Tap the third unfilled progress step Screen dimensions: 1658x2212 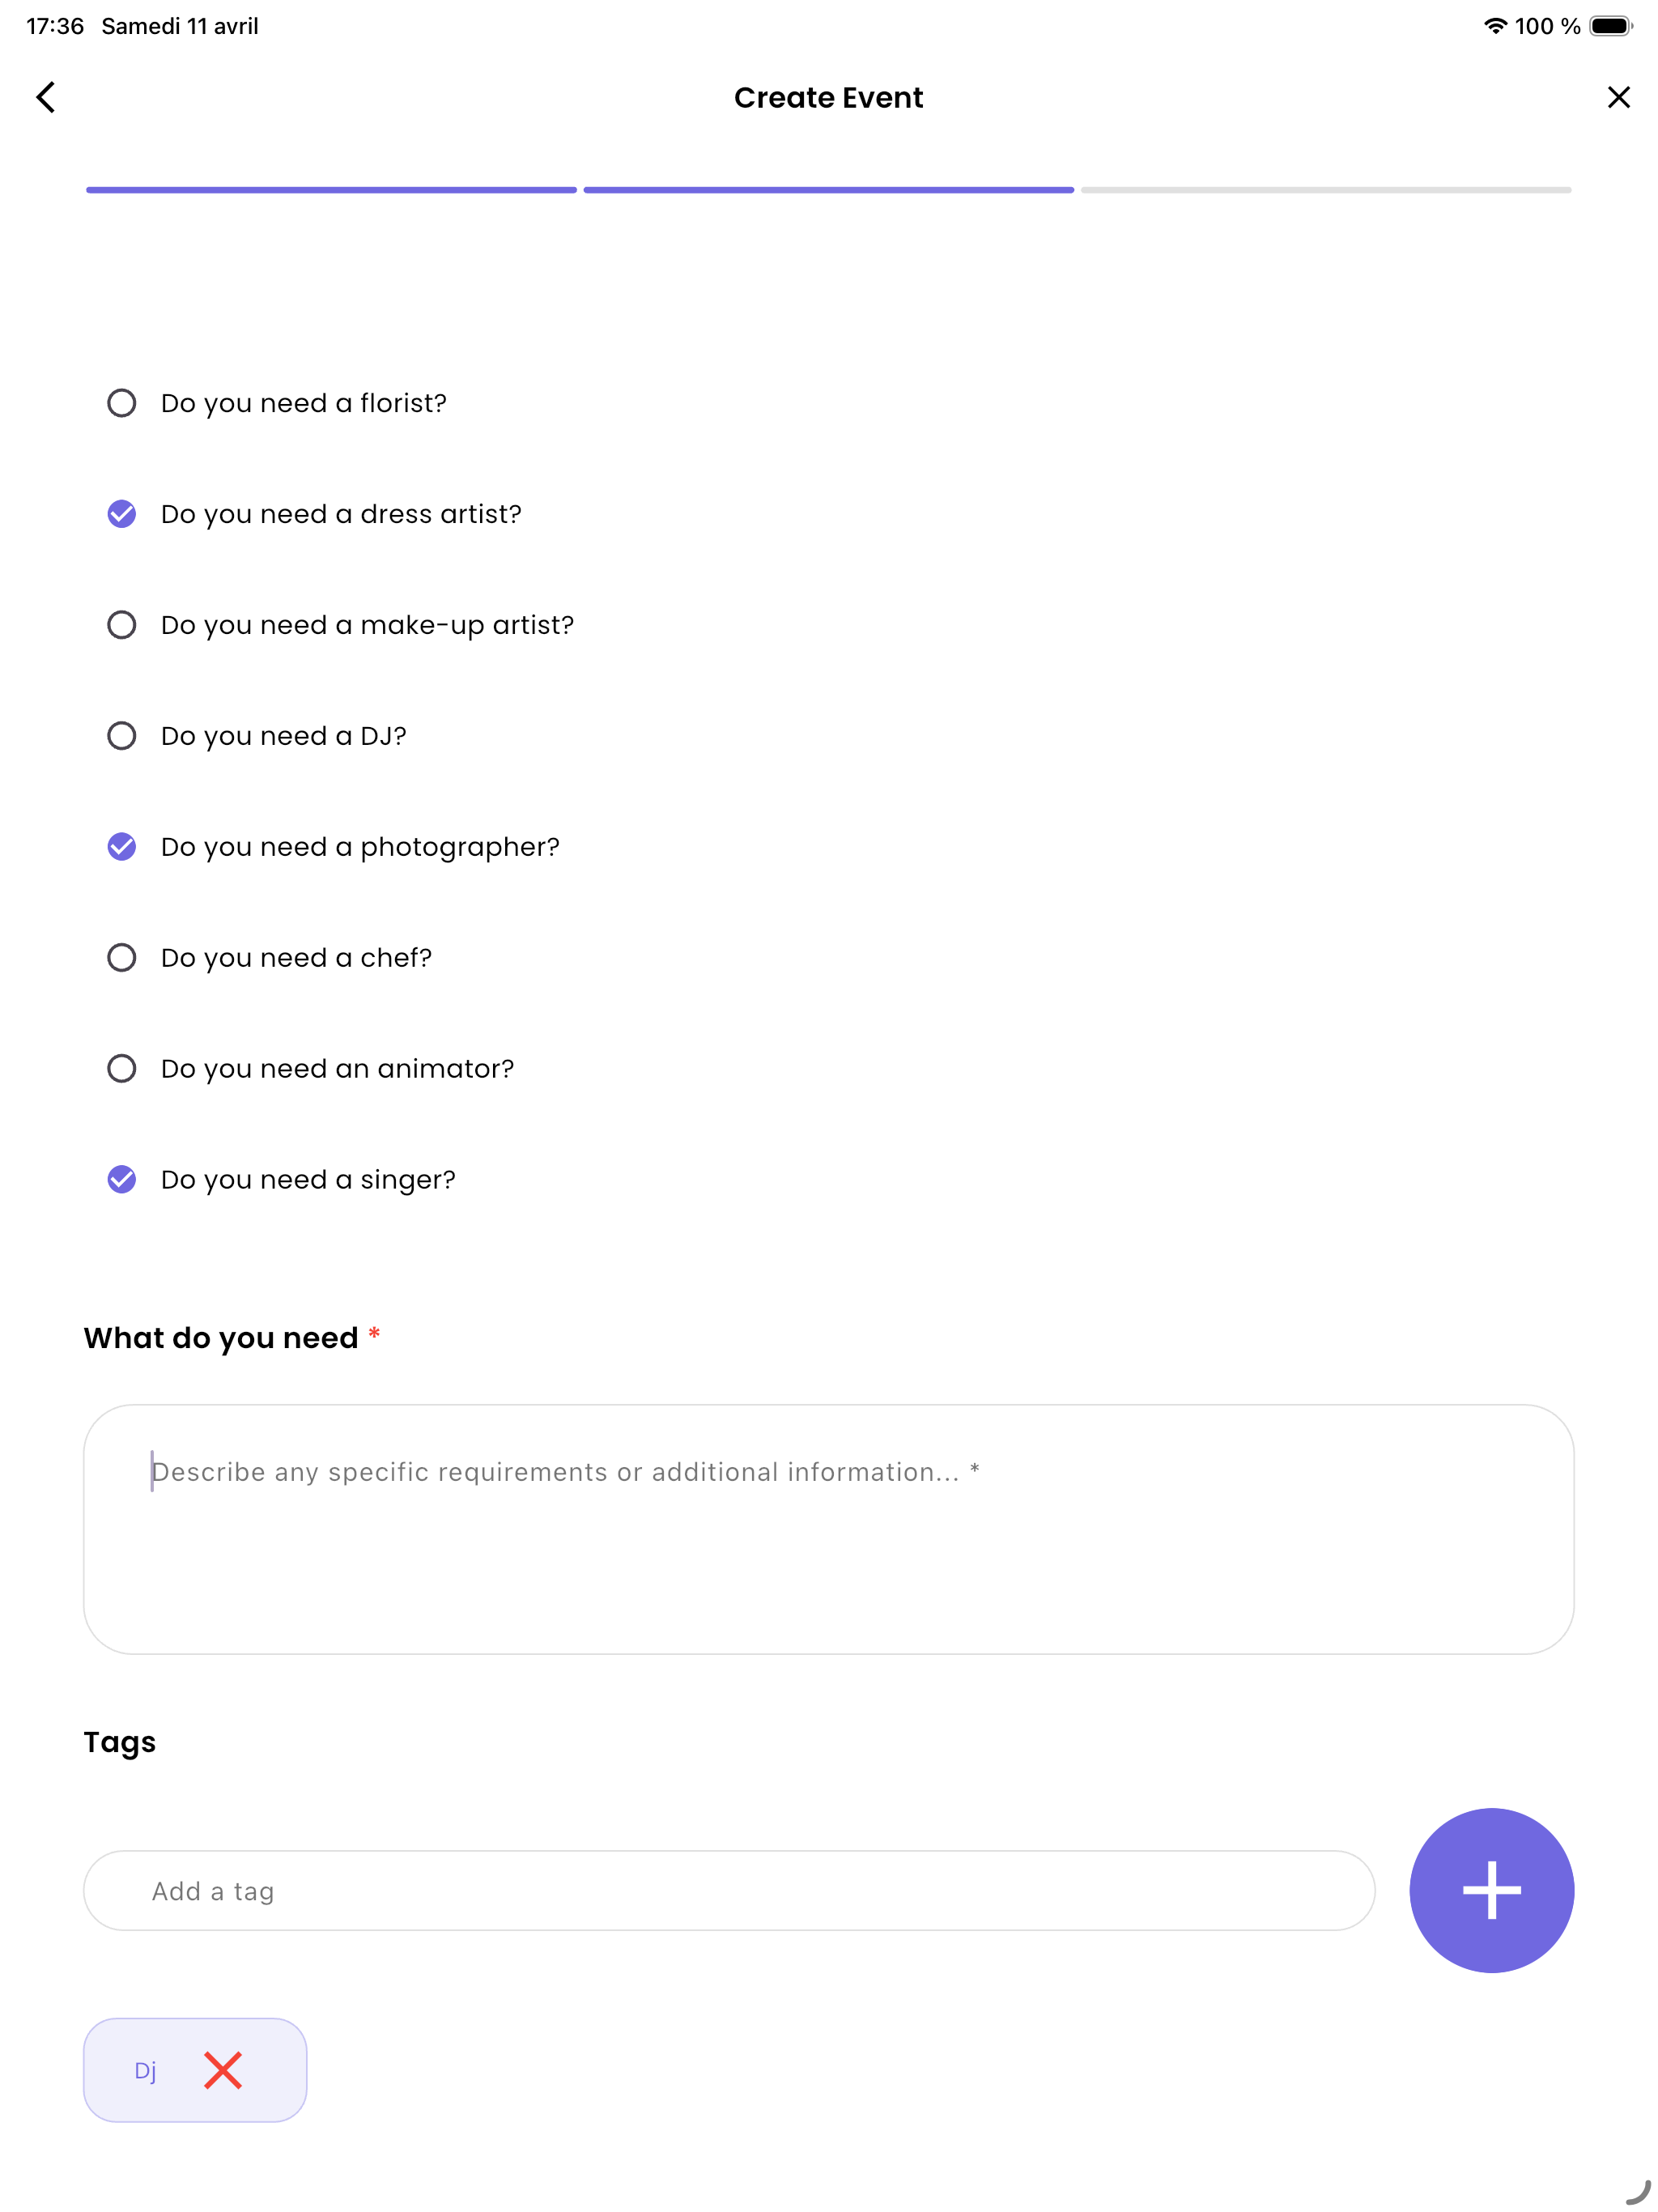click(1326, 190)
